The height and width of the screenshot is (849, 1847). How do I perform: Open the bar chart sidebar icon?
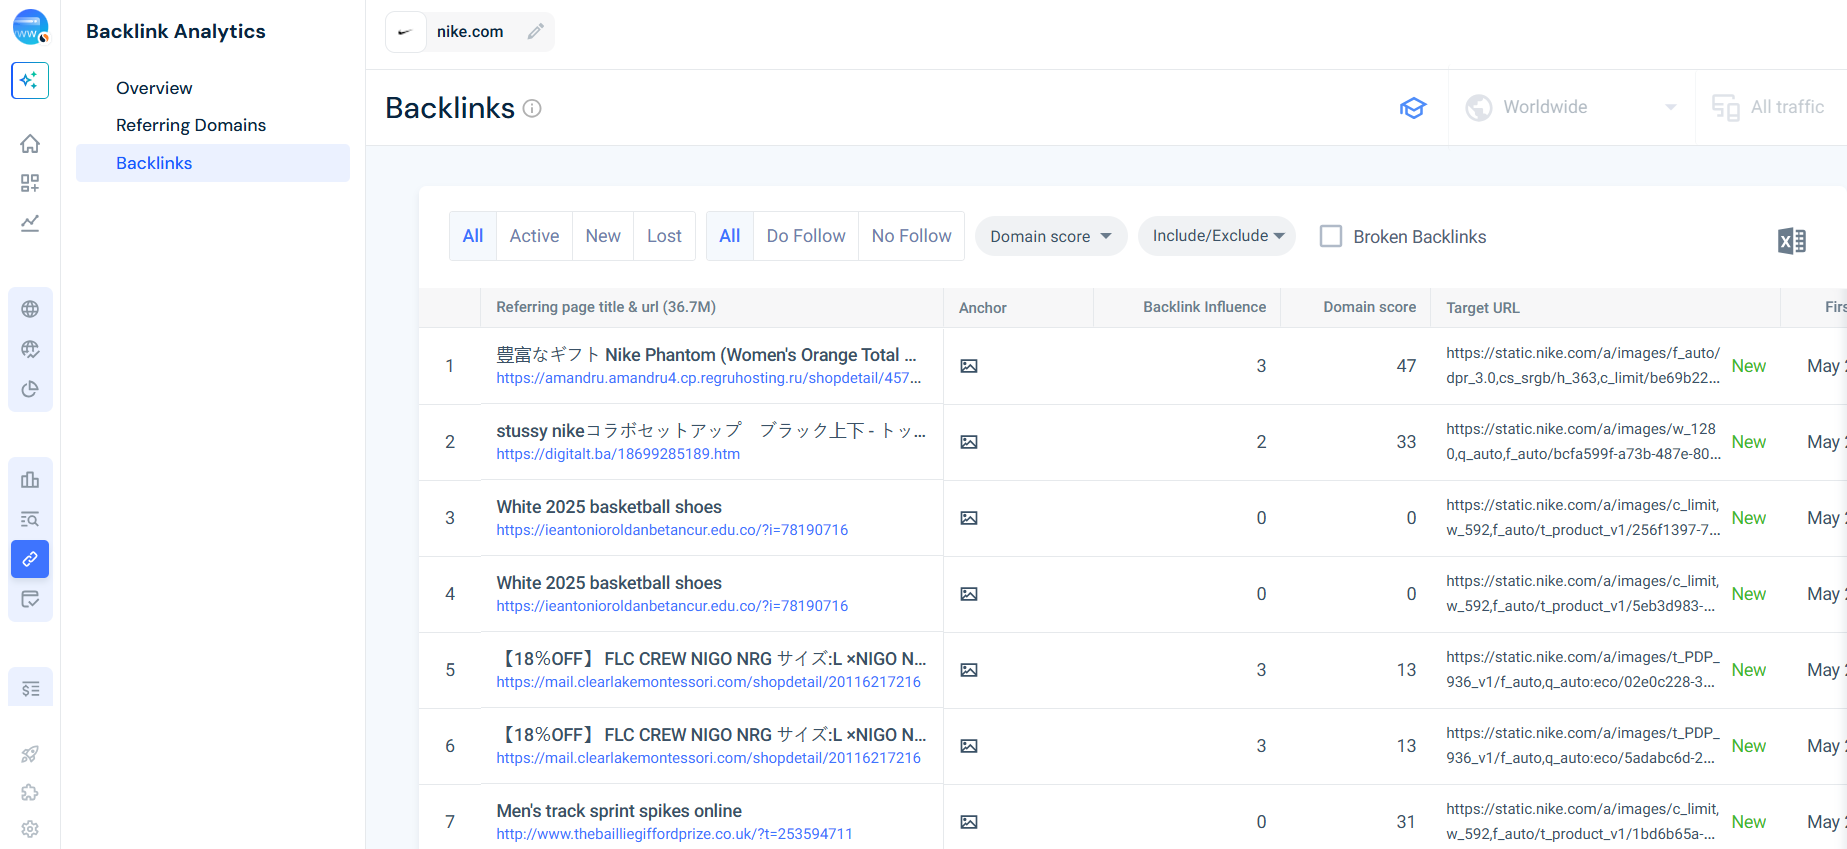30,480
